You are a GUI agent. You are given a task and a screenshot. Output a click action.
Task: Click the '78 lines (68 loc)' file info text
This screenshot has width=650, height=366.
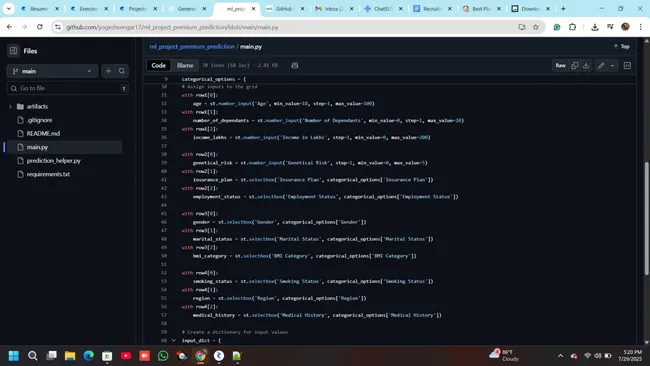point(240,65)
